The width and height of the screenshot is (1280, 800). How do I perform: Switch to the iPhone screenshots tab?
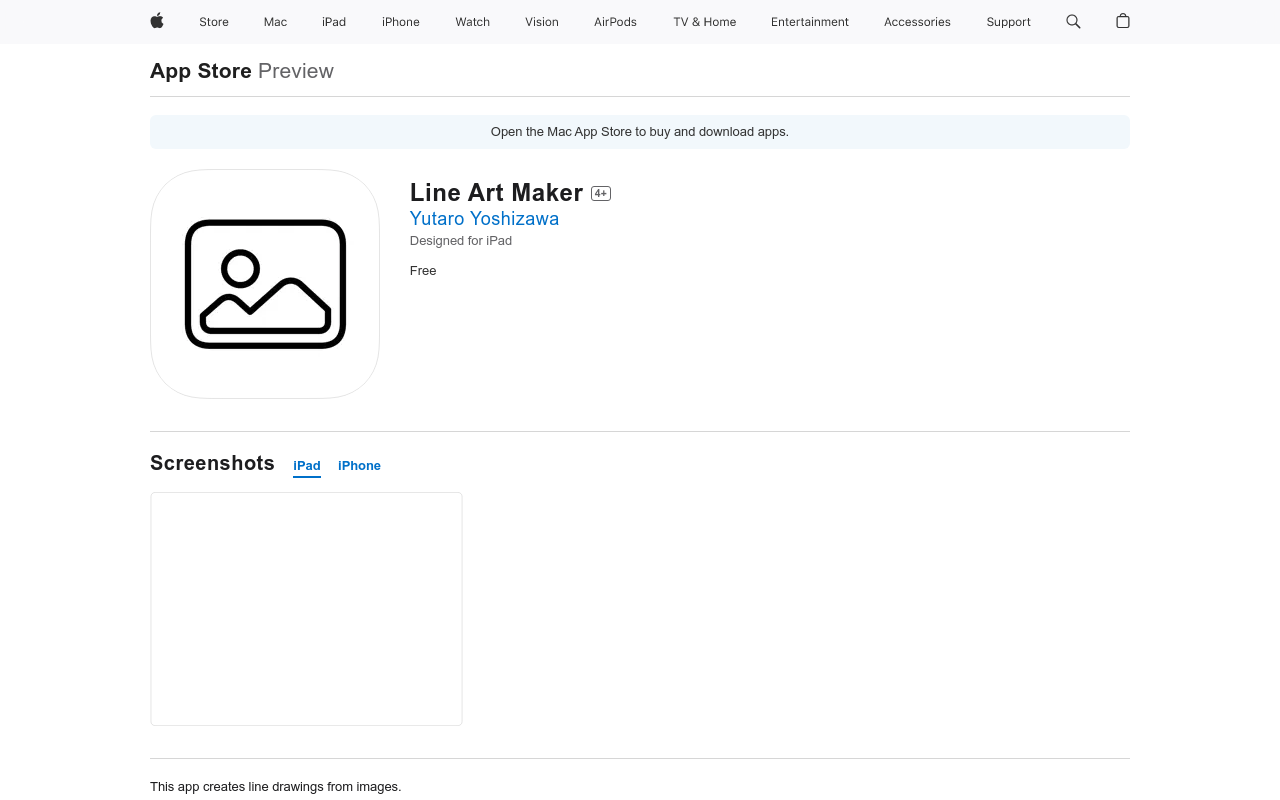coord(359,466)
